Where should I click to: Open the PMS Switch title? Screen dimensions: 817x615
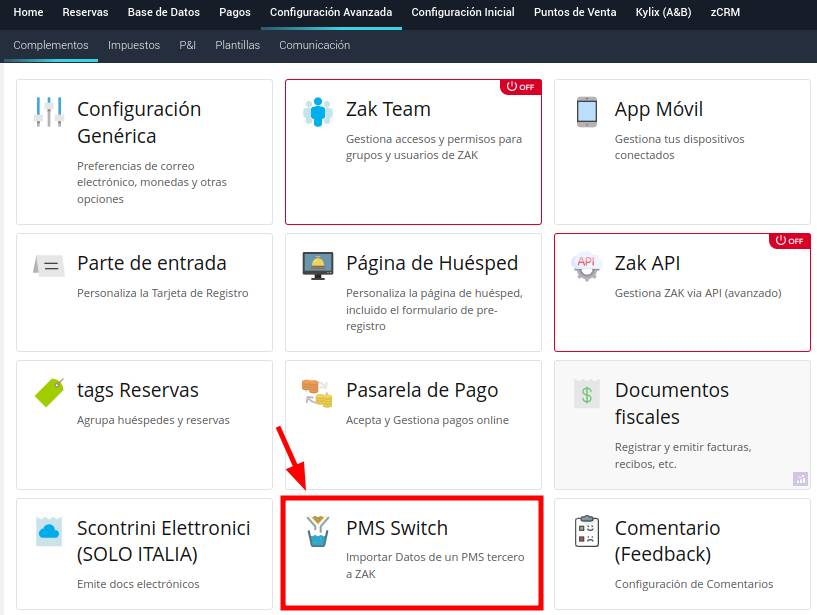(397, 528)
